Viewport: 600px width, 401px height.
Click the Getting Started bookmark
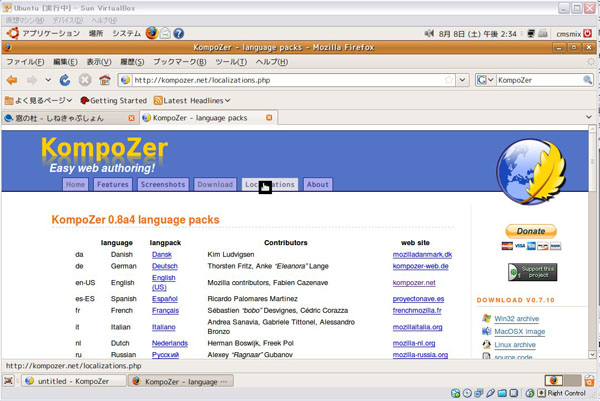114,101
